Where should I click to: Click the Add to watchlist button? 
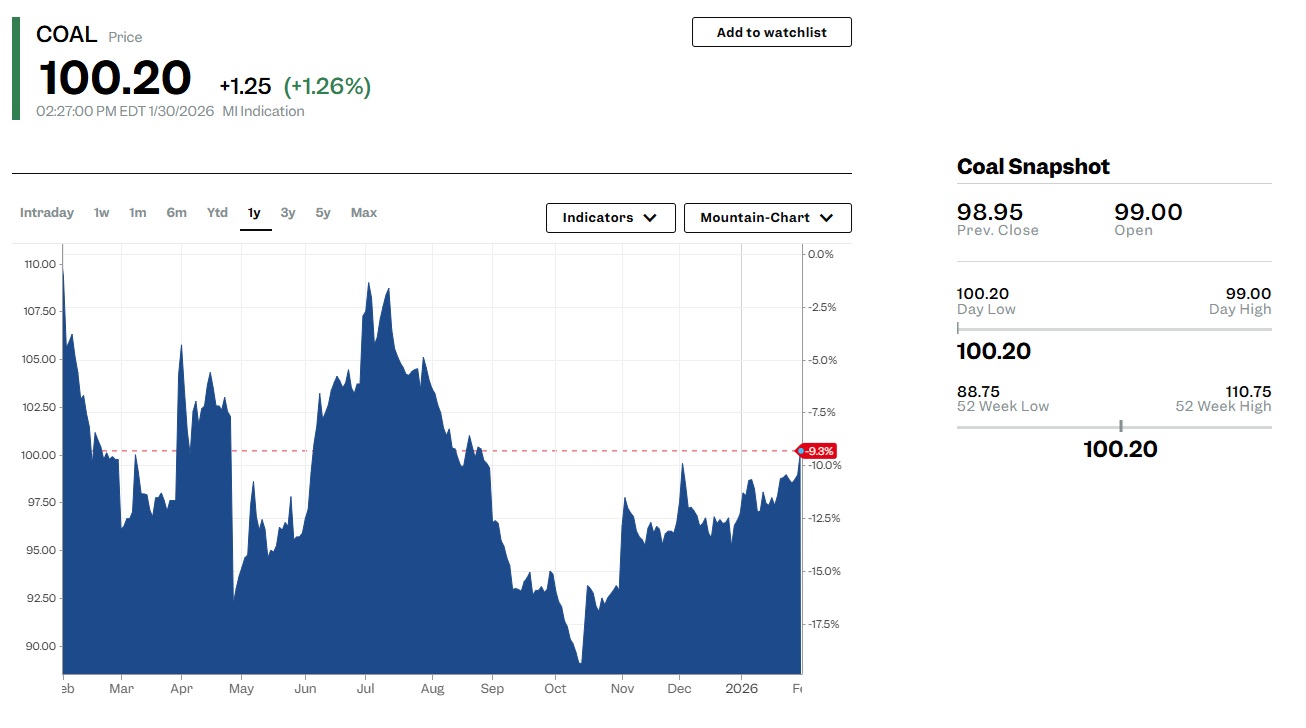(x=771, y=32)
